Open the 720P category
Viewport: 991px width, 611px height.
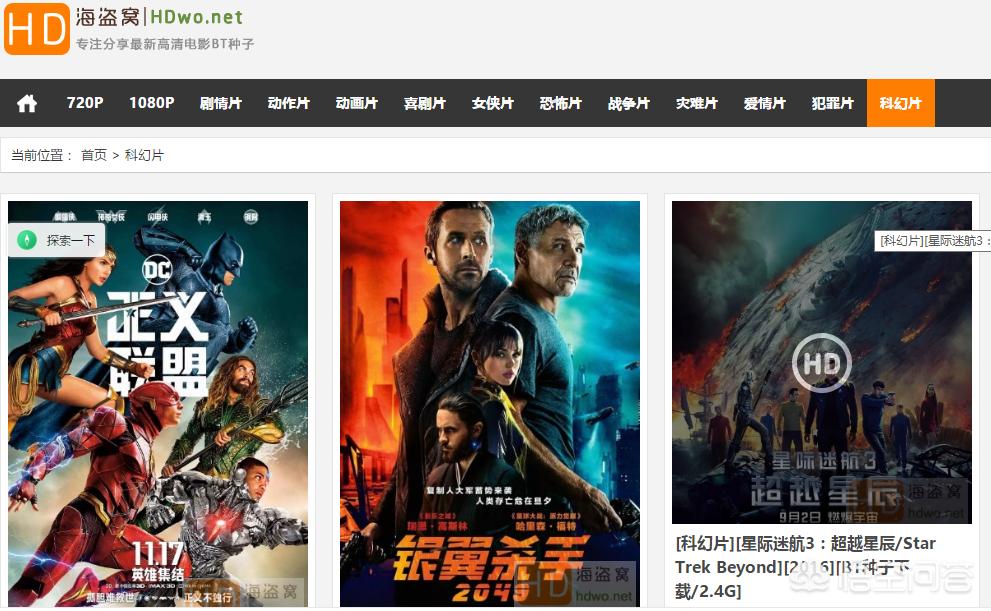(85, 103)
